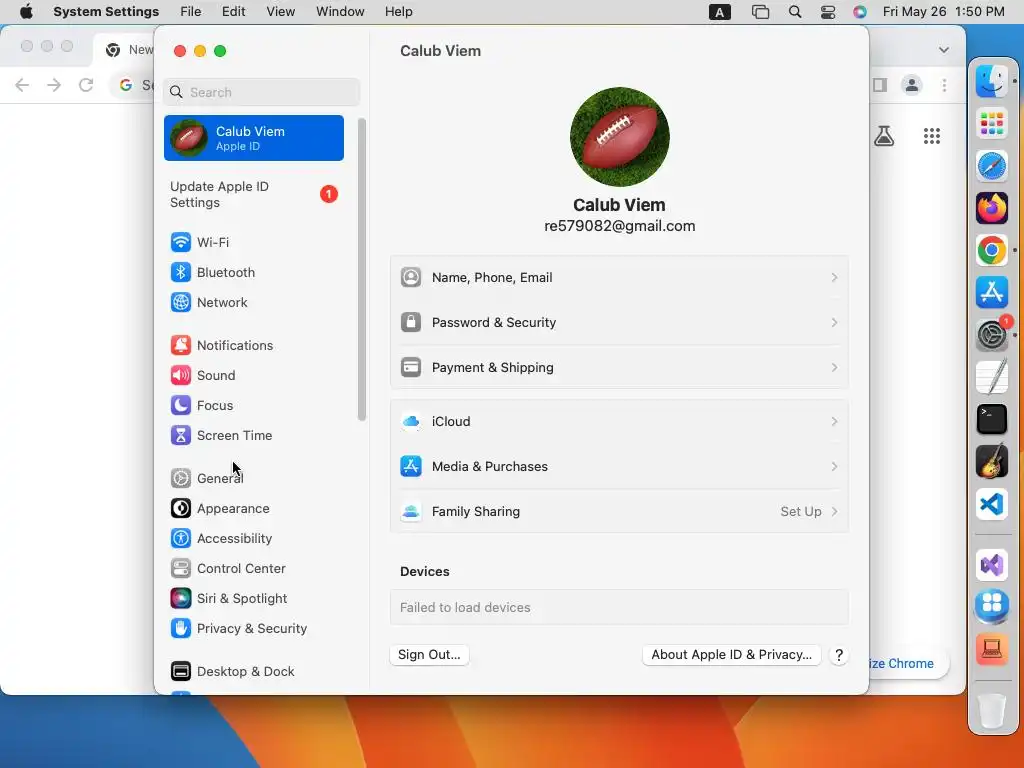Open About Apple ID & Privacy
The width and height of the screenshot is (1024, 768).
tap(731, 655)
